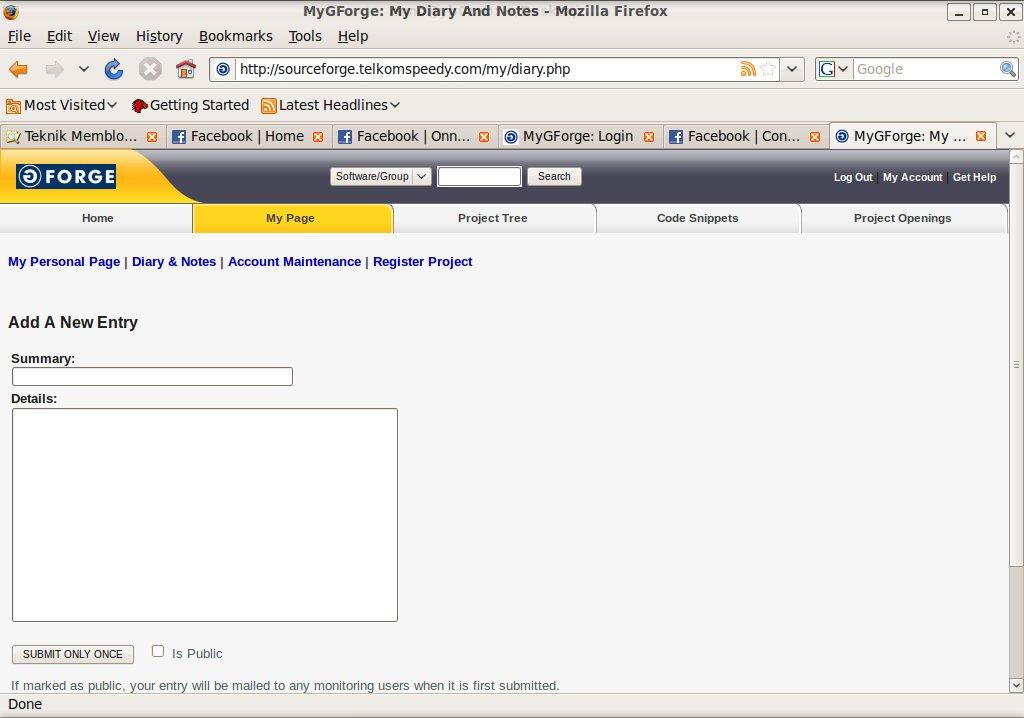
Task: Close the MyGForge: Login tab
Action: (648, 137)
